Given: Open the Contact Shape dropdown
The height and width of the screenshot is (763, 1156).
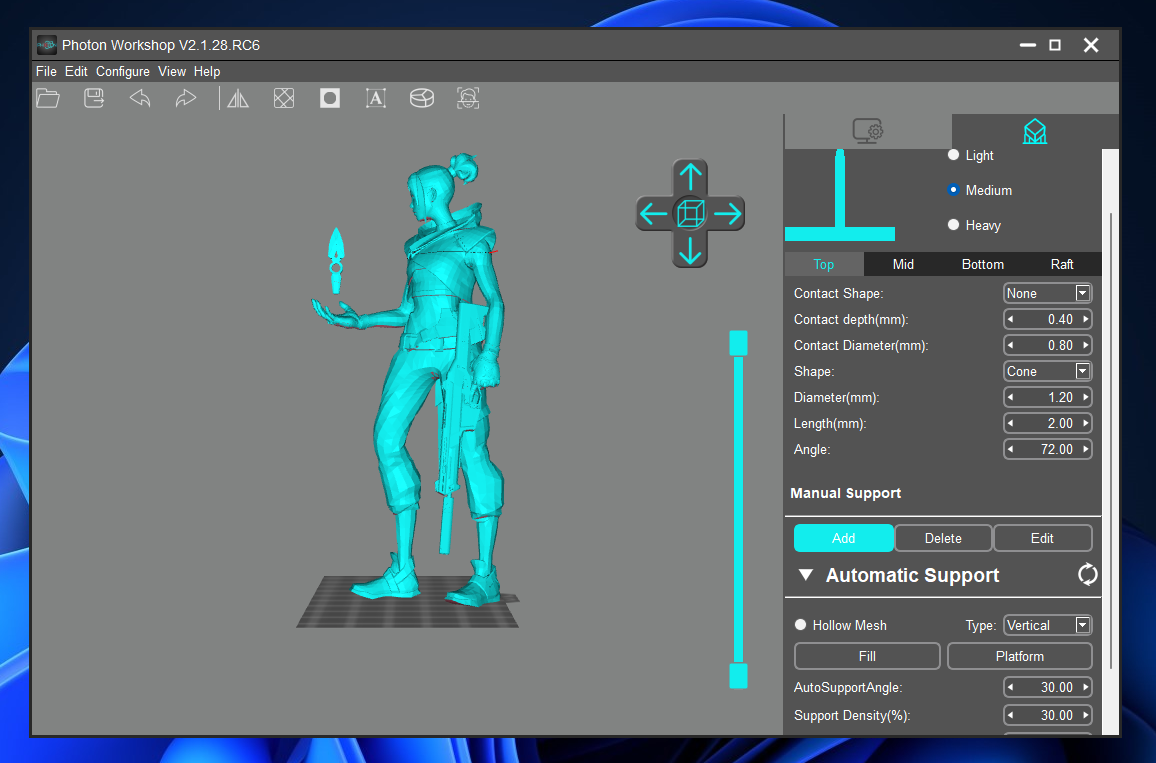Looking at the screenshot, I should point(1084,292).
